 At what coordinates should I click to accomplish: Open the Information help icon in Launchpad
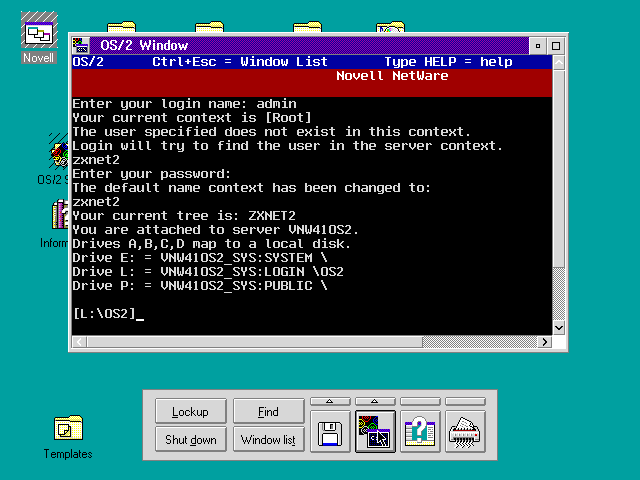pos(420,432)
